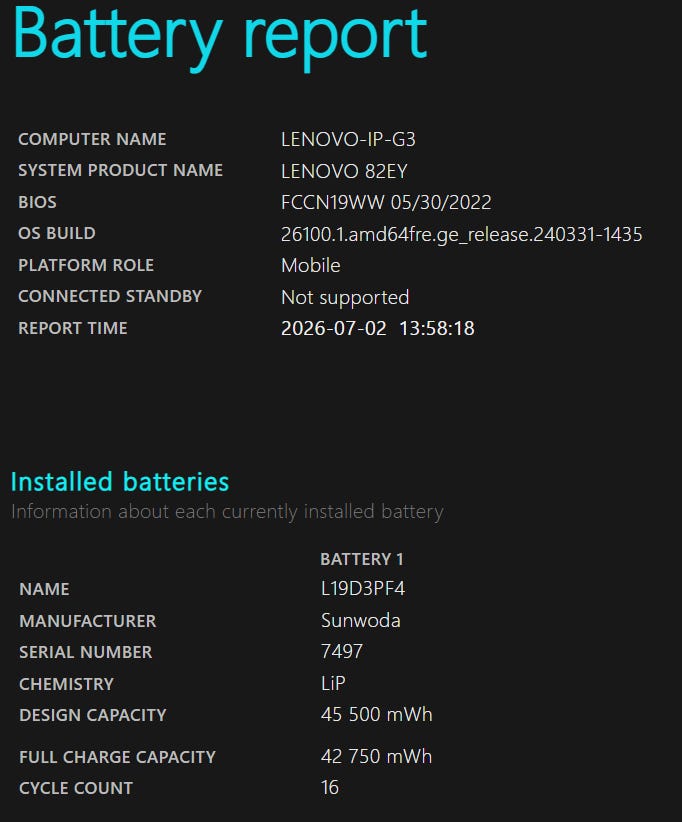Click the 42 750 mWh full charge value
The height and width of the screenshot is (822, 682).
point(376,756)
